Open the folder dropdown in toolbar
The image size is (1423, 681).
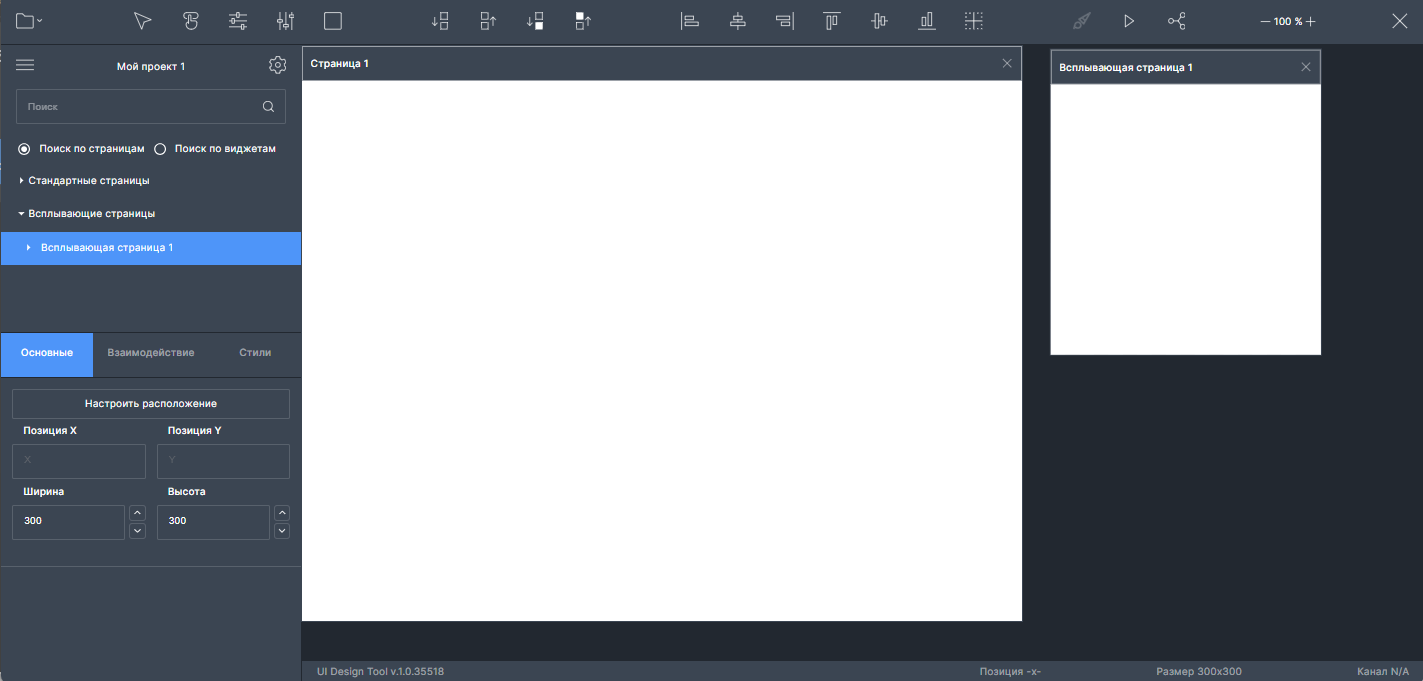click(29, 21)
